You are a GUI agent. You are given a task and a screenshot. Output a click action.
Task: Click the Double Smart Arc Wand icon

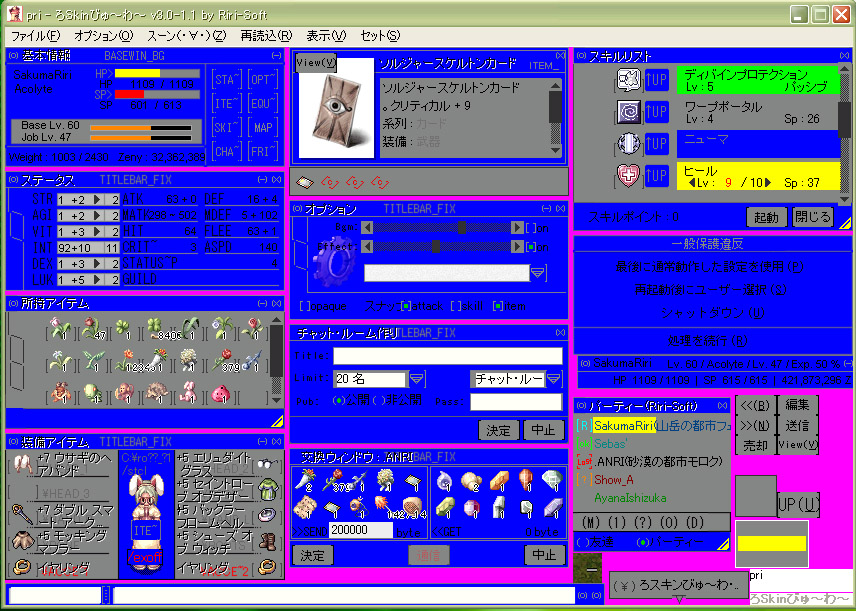[x=21, y=514]
